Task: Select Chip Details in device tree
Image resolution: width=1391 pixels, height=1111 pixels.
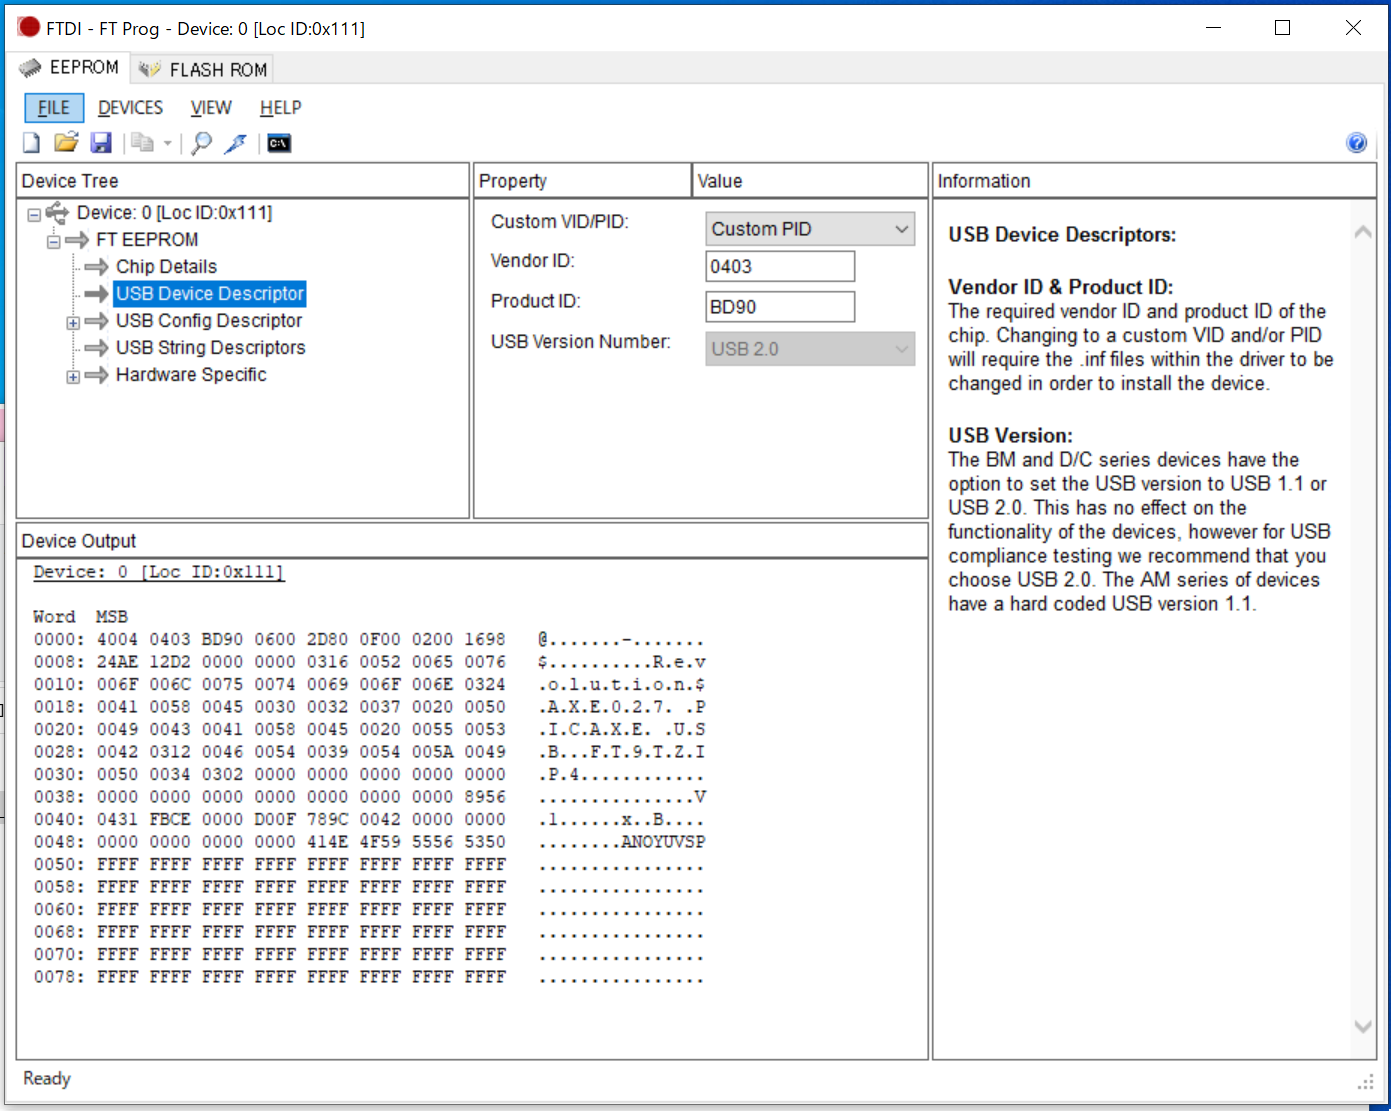Action: pyautogui.click(x=166, y=267)
